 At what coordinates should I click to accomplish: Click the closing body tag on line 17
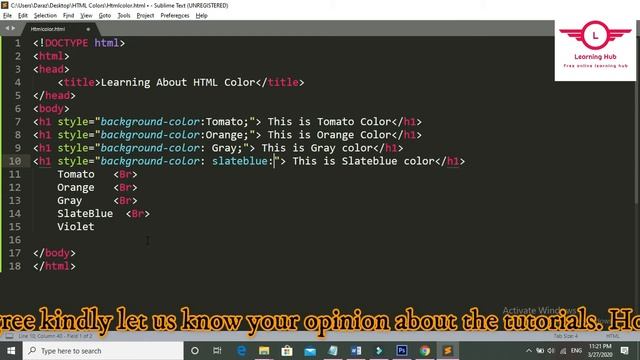pyautogui.click(x=54, y=253)
